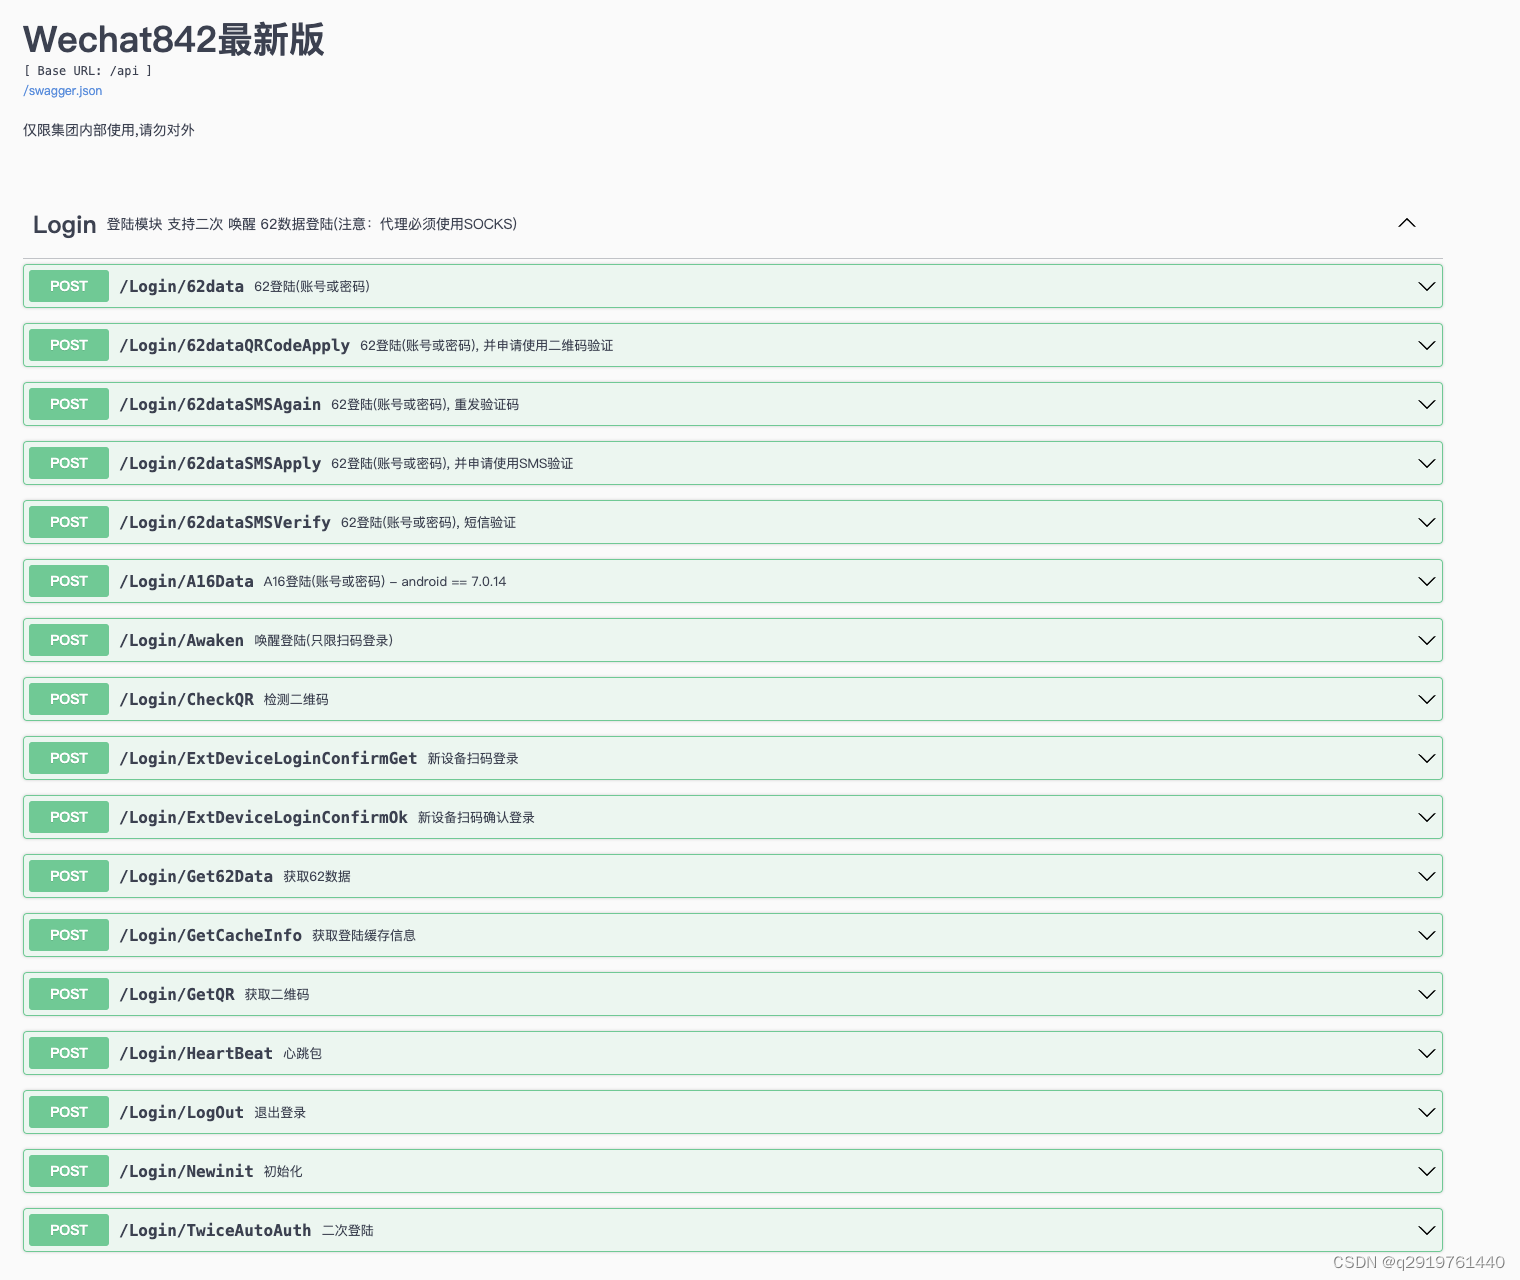Expand the /Login/Newinit row chevron
Viewport: 1520px width, 1280px height.
(x=1427, y=1171)
